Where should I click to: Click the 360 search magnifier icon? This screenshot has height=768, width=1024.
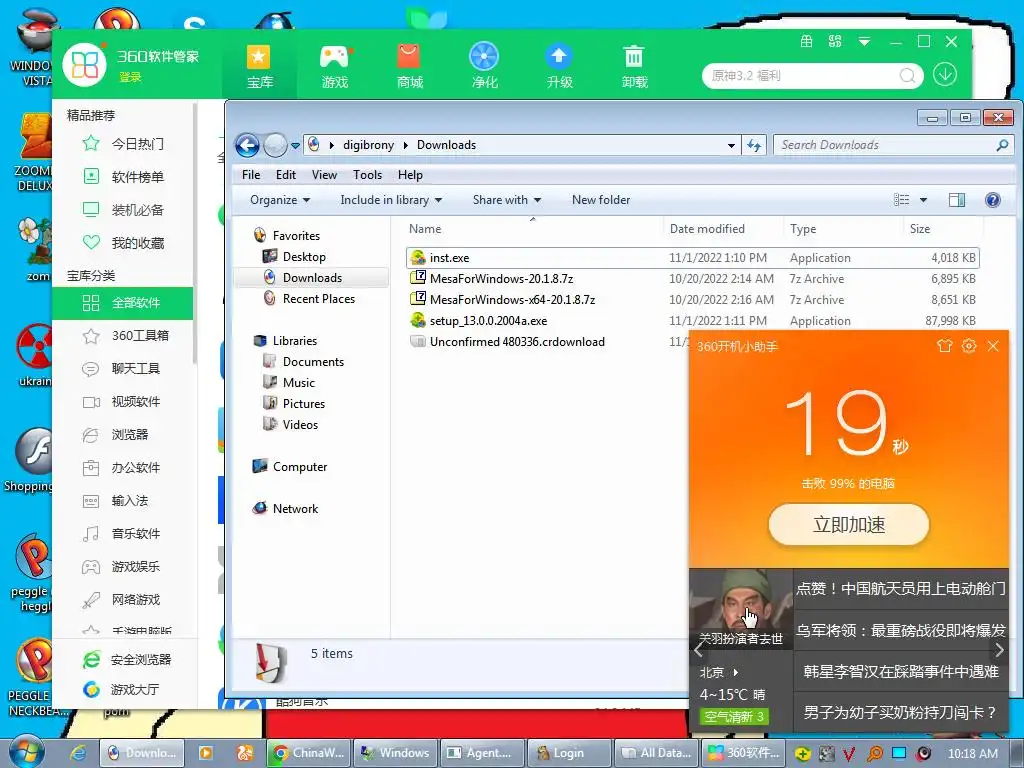[x=907, y=76]
